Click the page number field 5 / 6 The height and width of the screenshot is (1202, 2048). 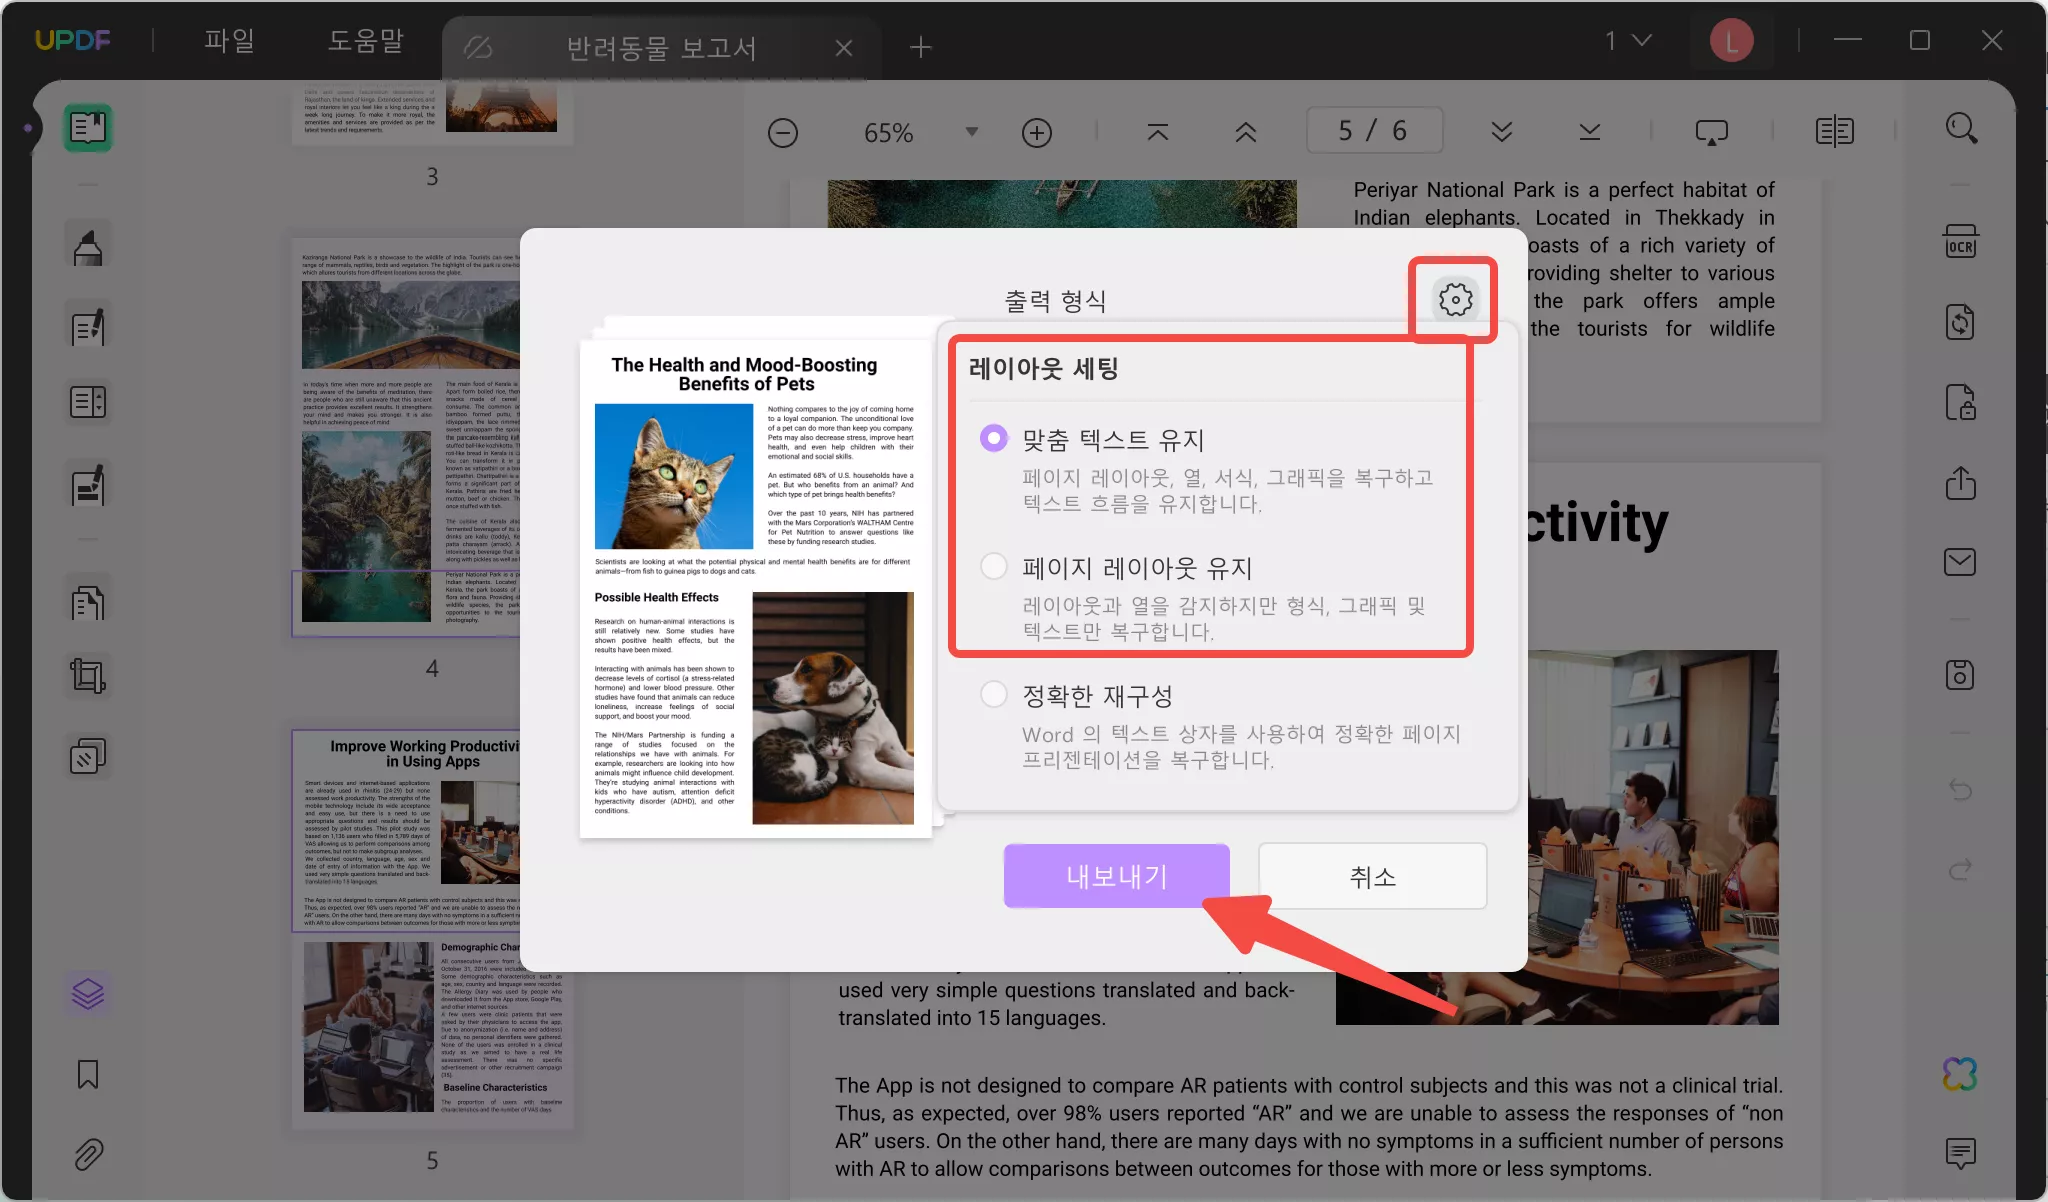pos(1374,131)
